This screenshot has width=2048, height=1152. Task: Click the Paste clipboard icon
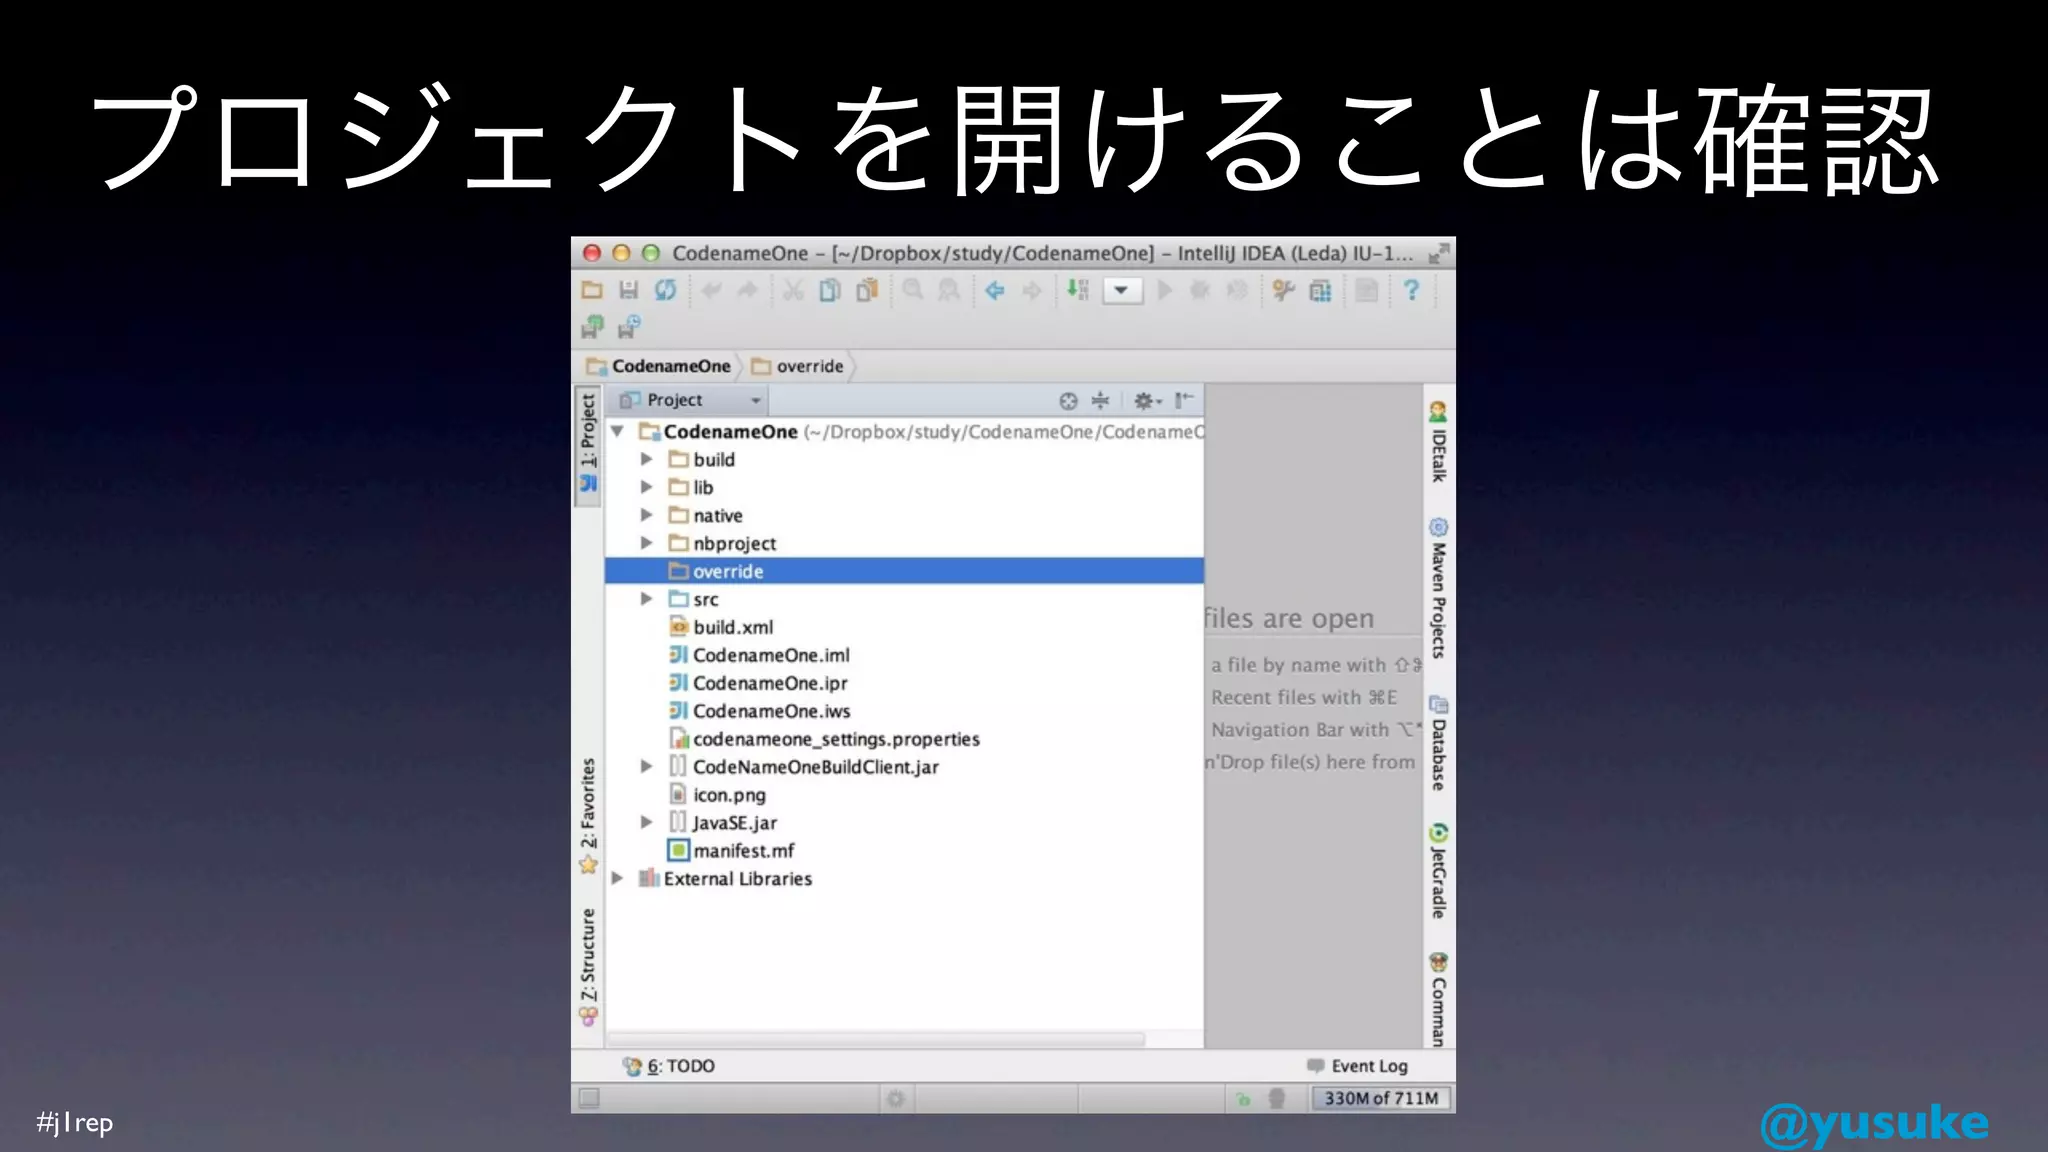point(867,290)
